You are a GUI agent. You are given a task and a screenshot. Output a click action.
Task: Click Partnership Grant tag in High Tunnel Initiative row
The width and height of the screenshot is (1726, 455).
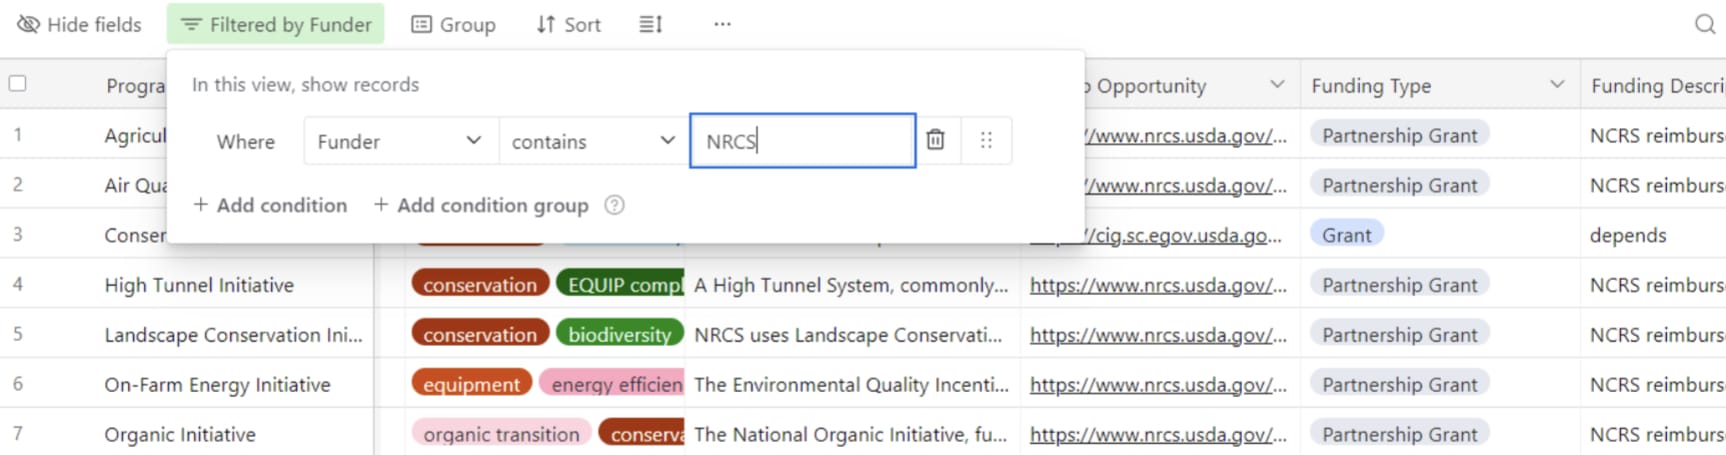(x=1399, y=285)
